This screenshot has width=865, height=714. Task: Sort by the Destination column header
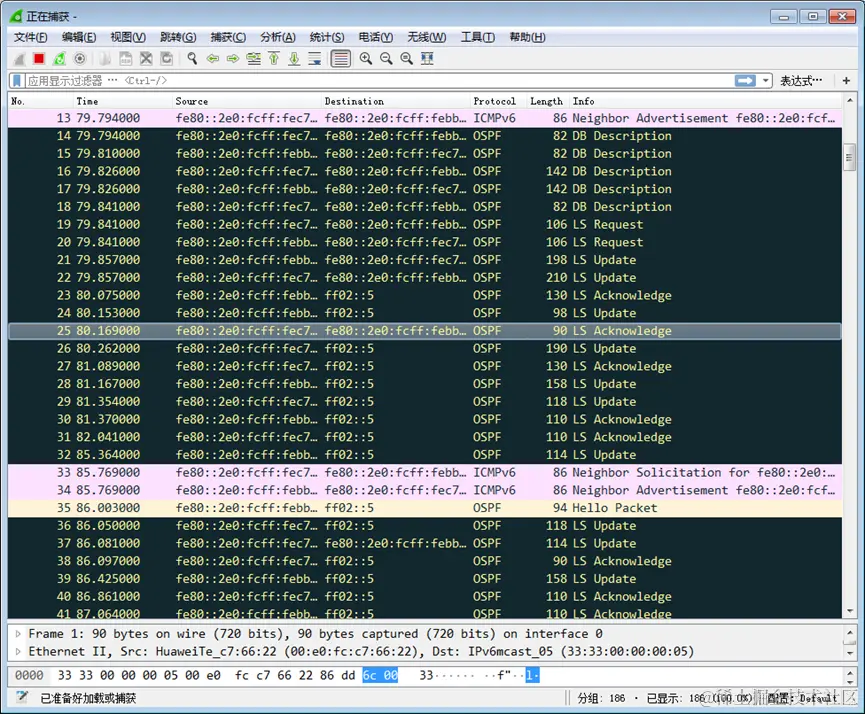tap(396, 101)
